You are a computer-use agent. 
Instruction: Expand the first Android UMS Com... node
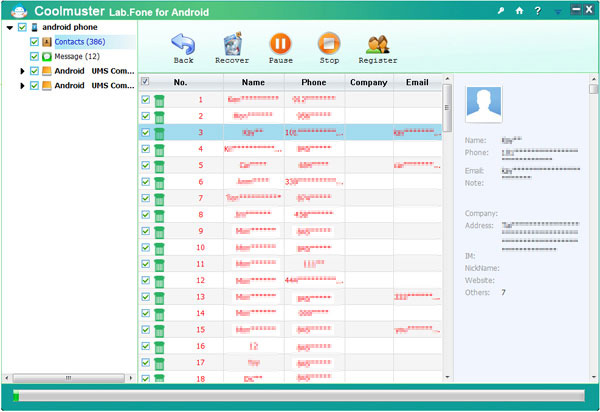coord(23,71)
